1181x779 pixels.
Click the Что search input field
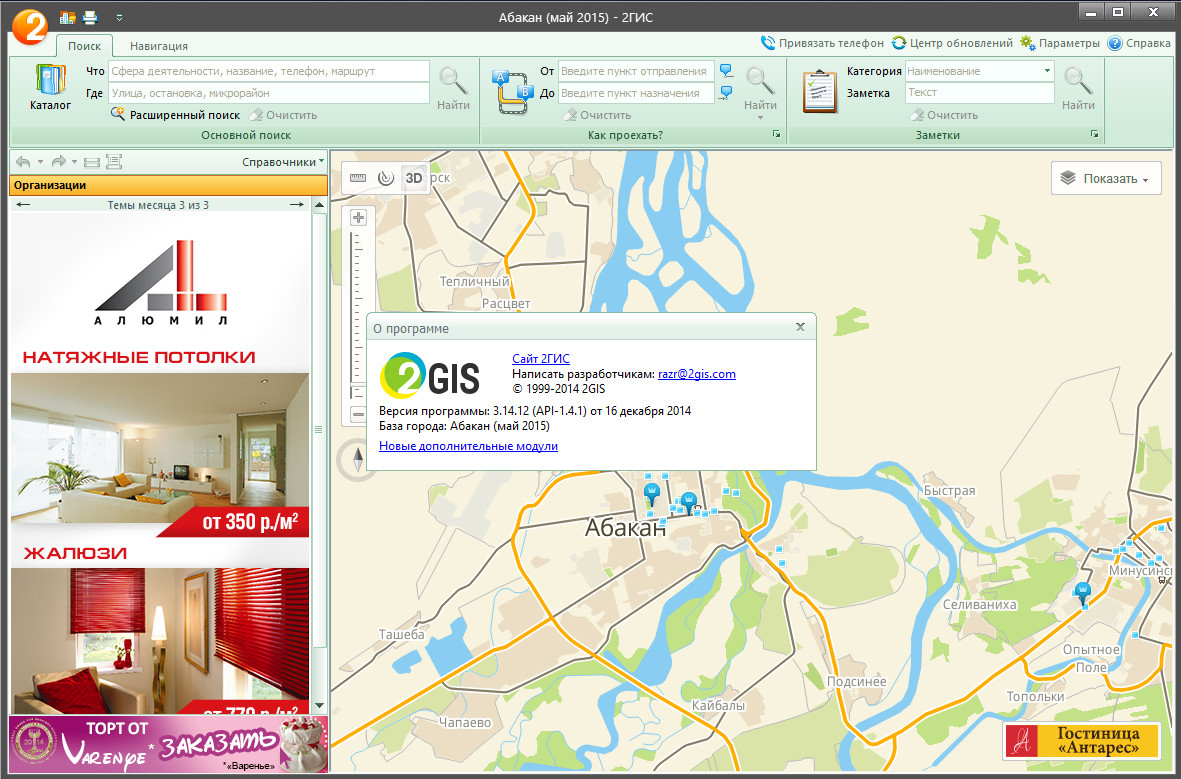(x=268, y=71)
